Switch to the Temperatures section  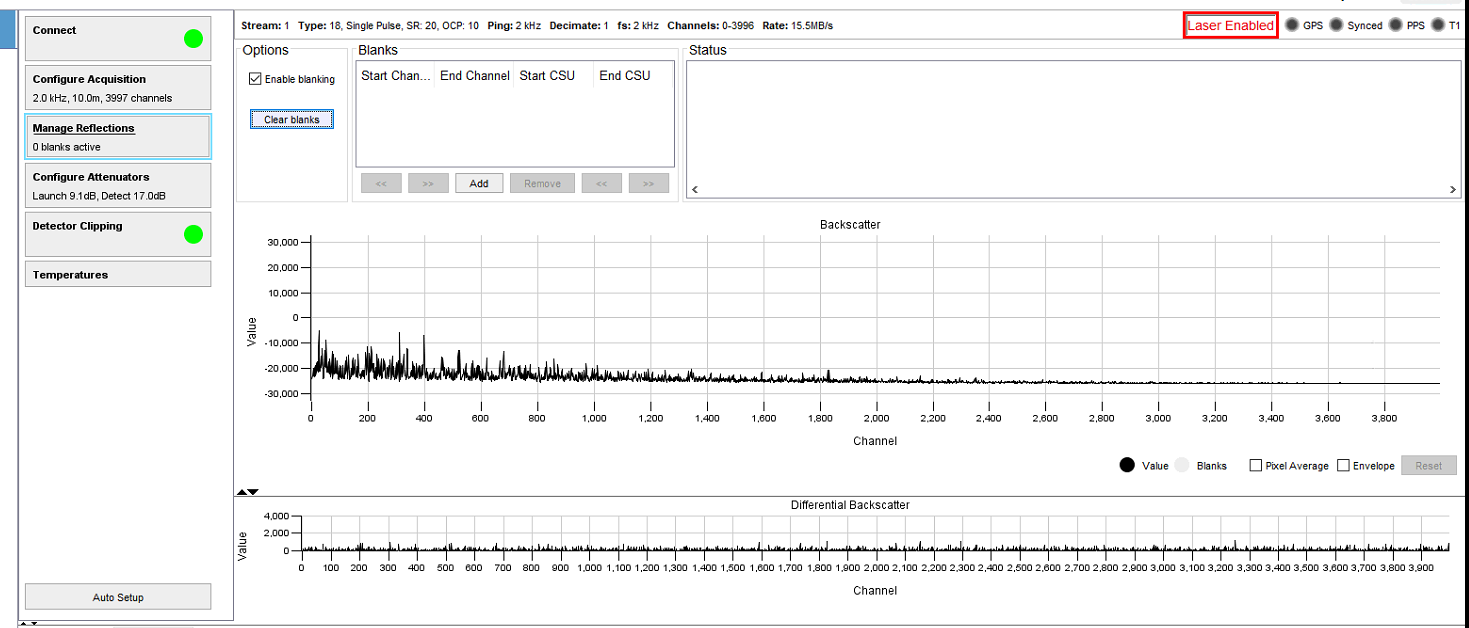tap(118, 274)
